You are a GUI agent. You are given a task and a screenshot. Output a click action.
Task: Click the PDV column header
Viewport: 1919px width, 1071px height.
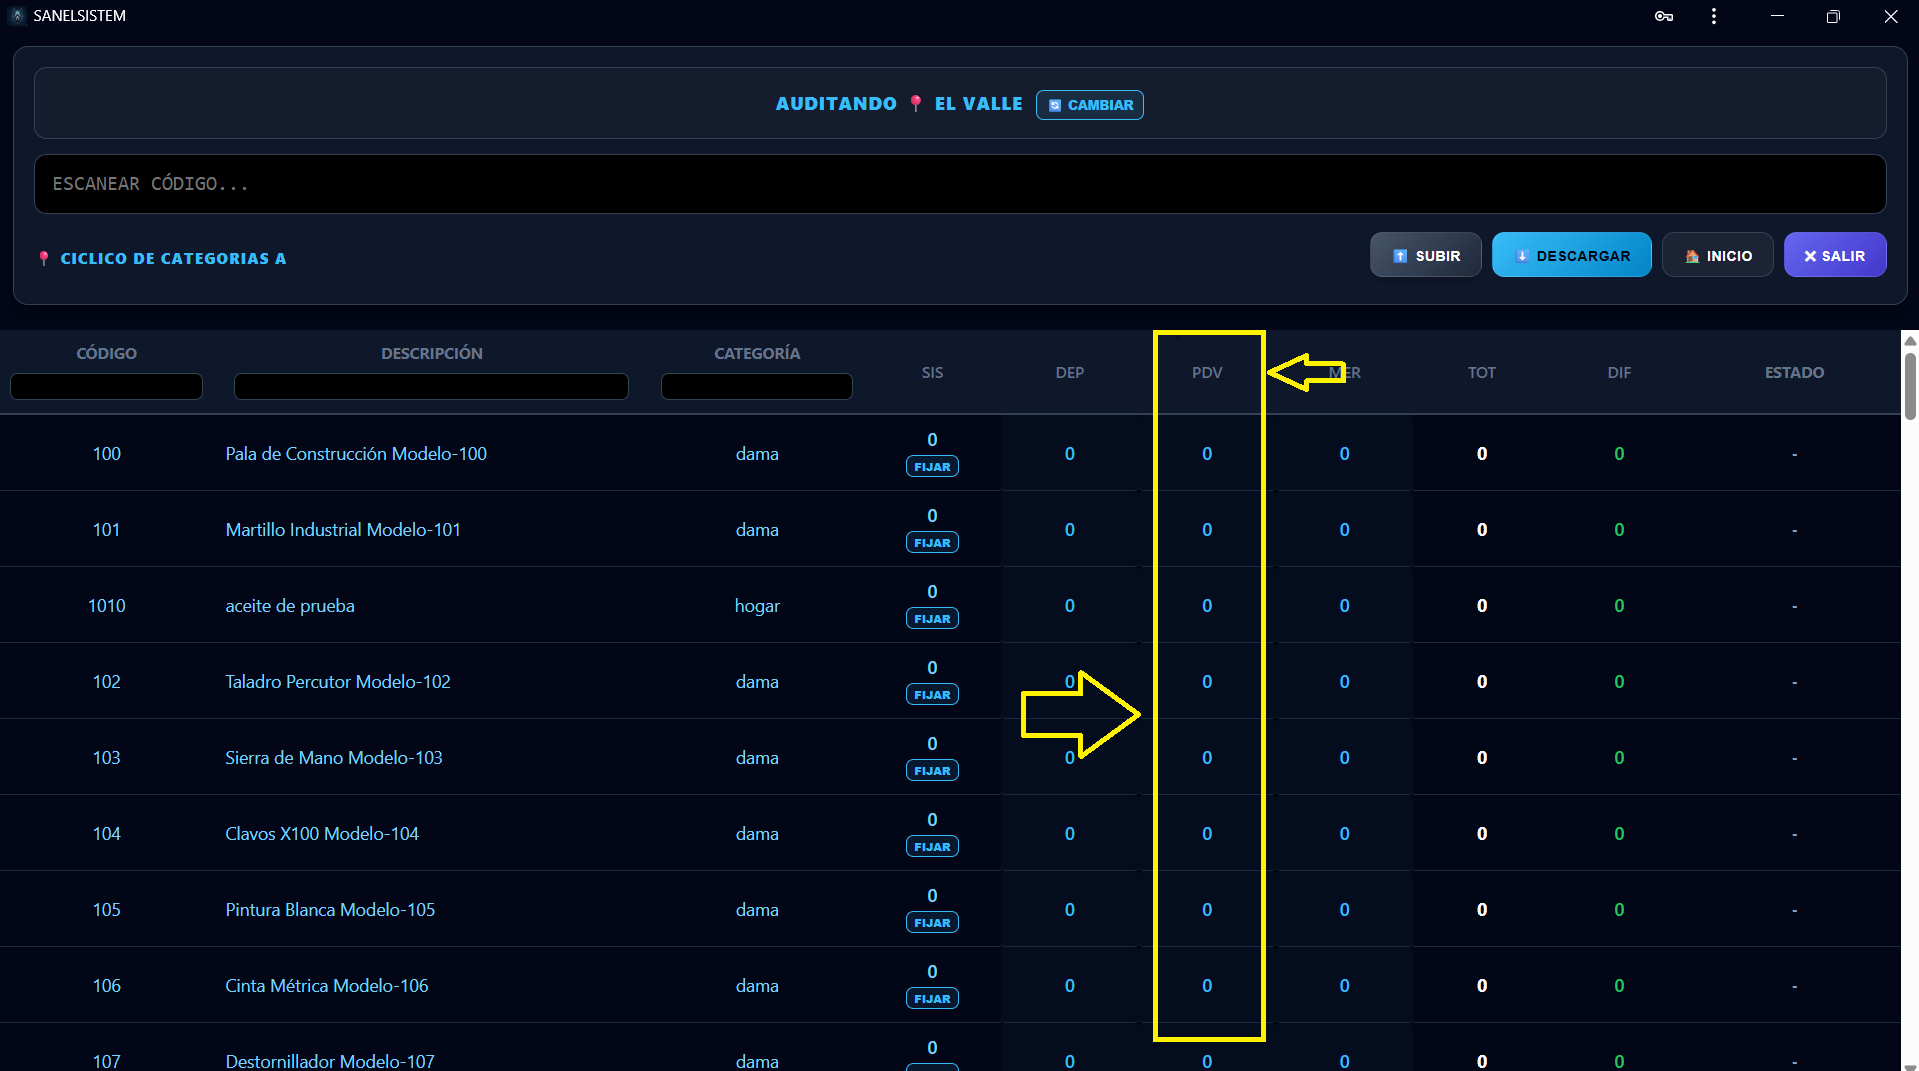point(1207,373)
